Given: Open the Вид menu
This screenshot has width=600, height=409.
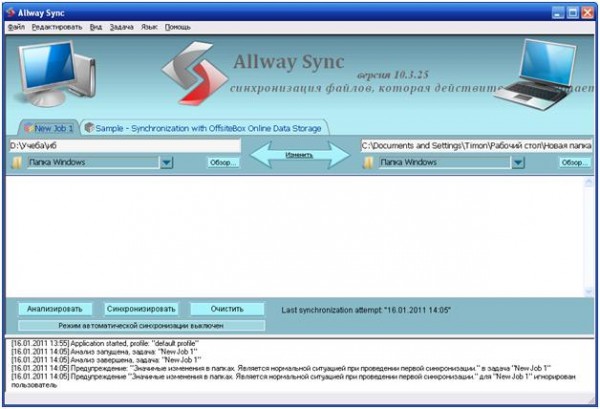Looking at the screenshot, I should click(x=96, y=27).
